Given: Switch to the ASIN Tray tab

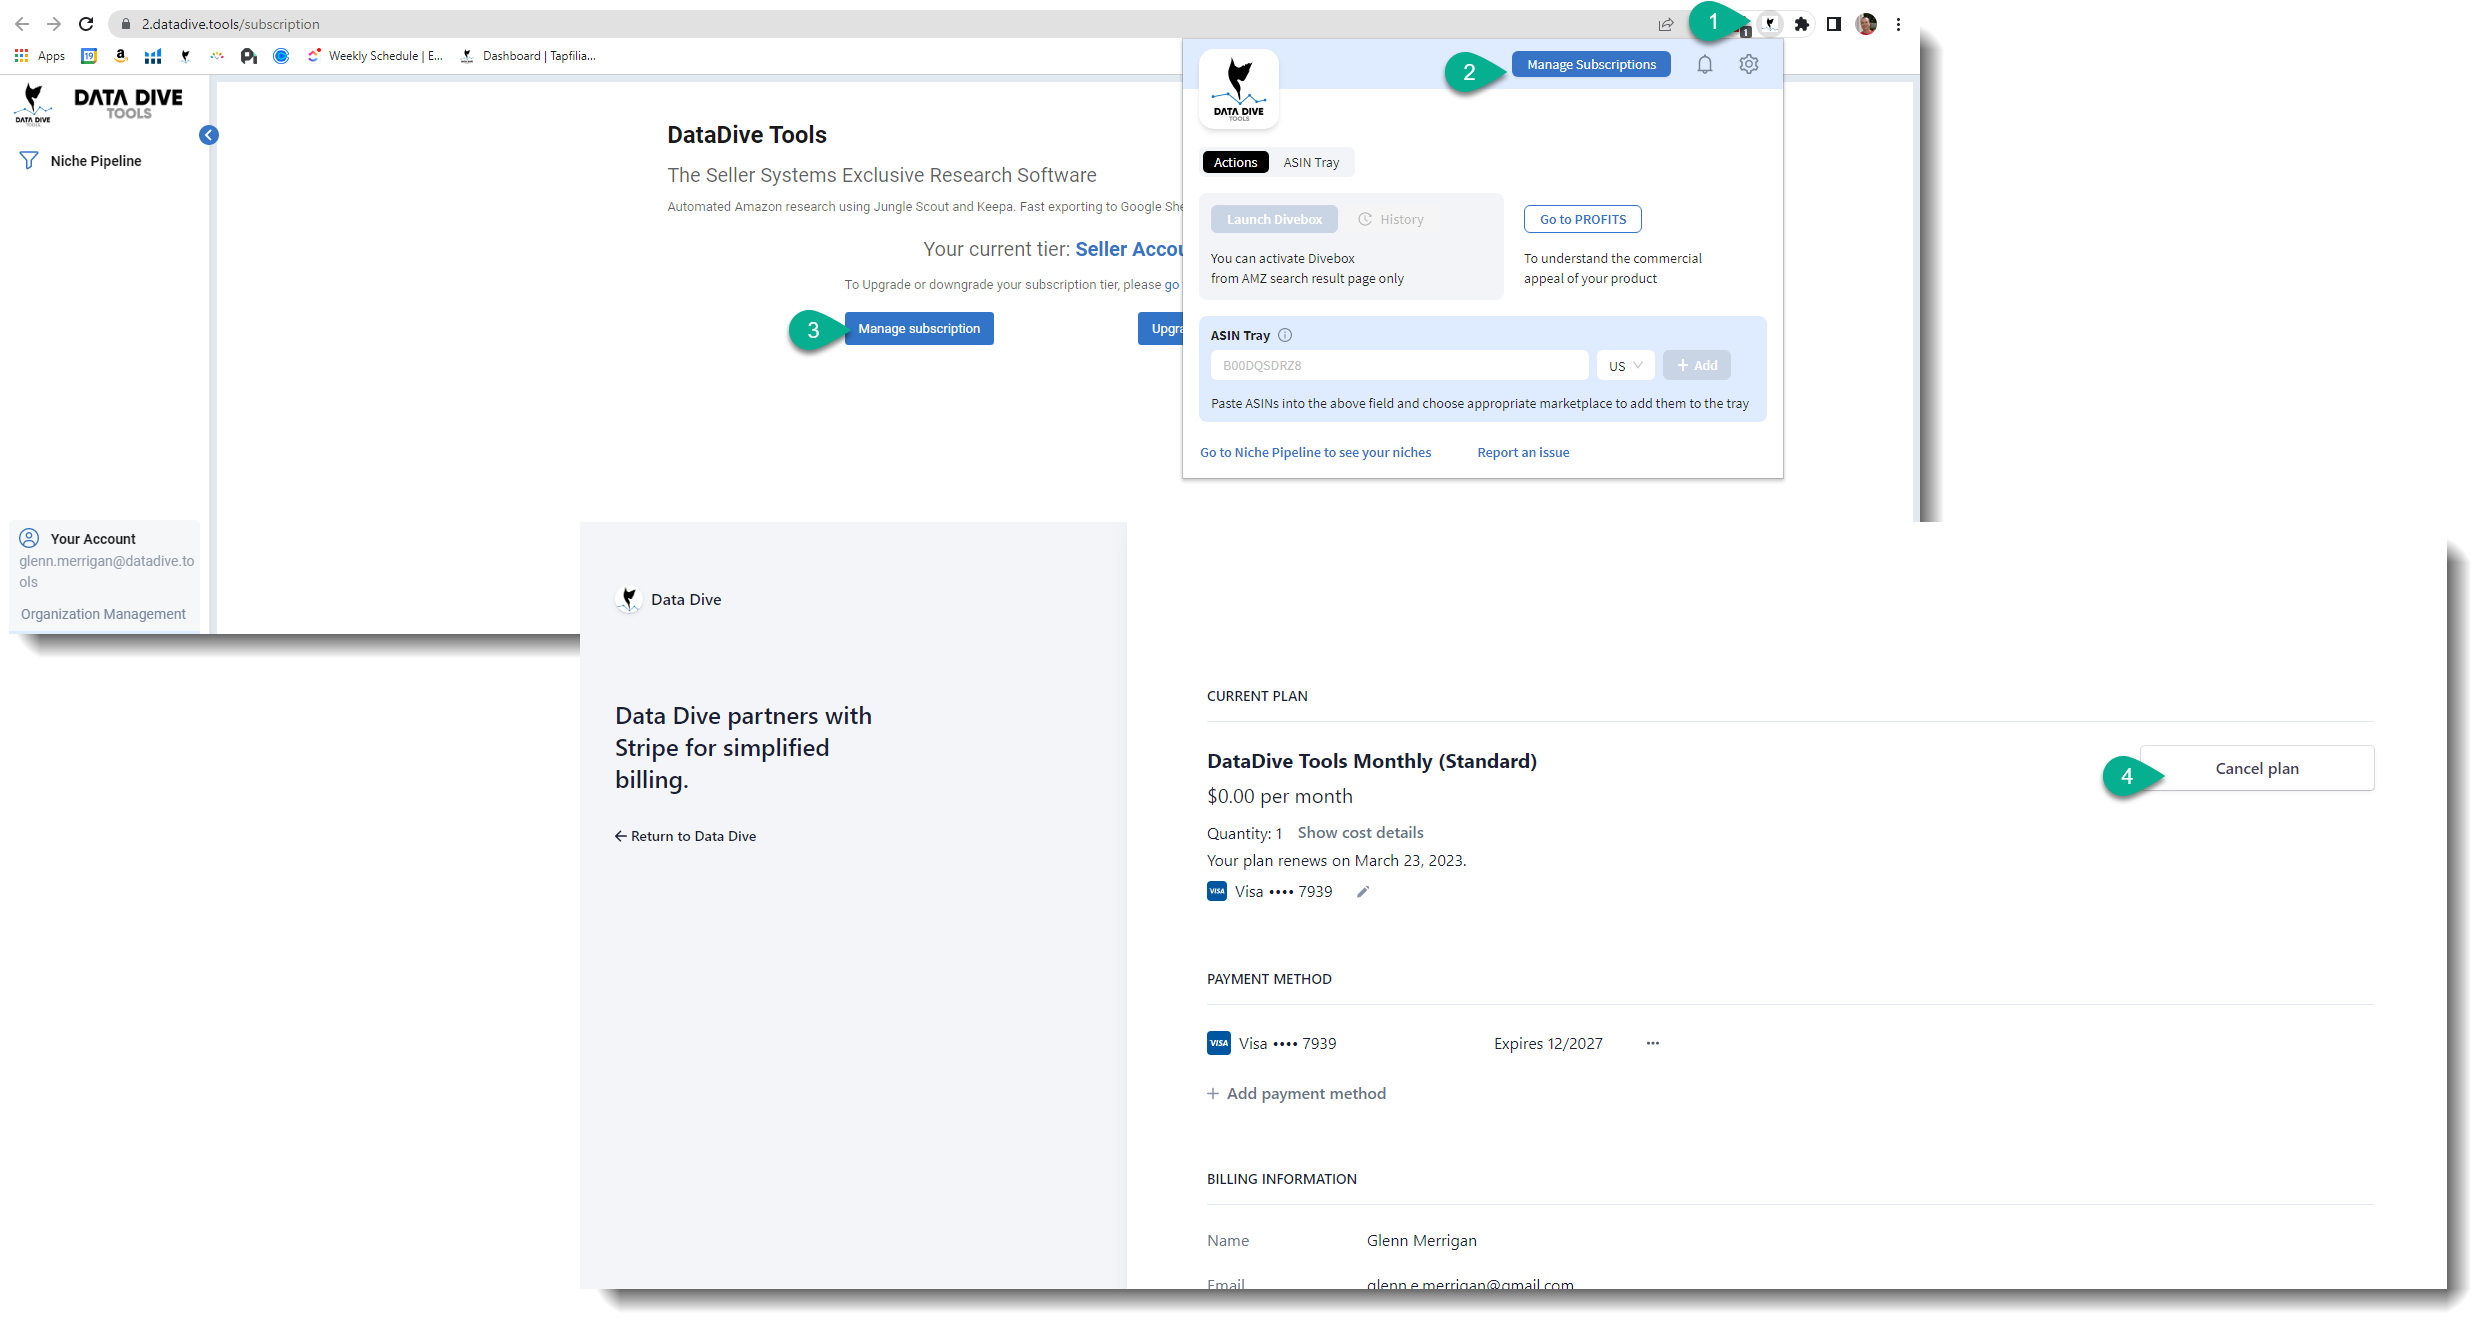Looking at the screenshot, I should click(1311, 162).
